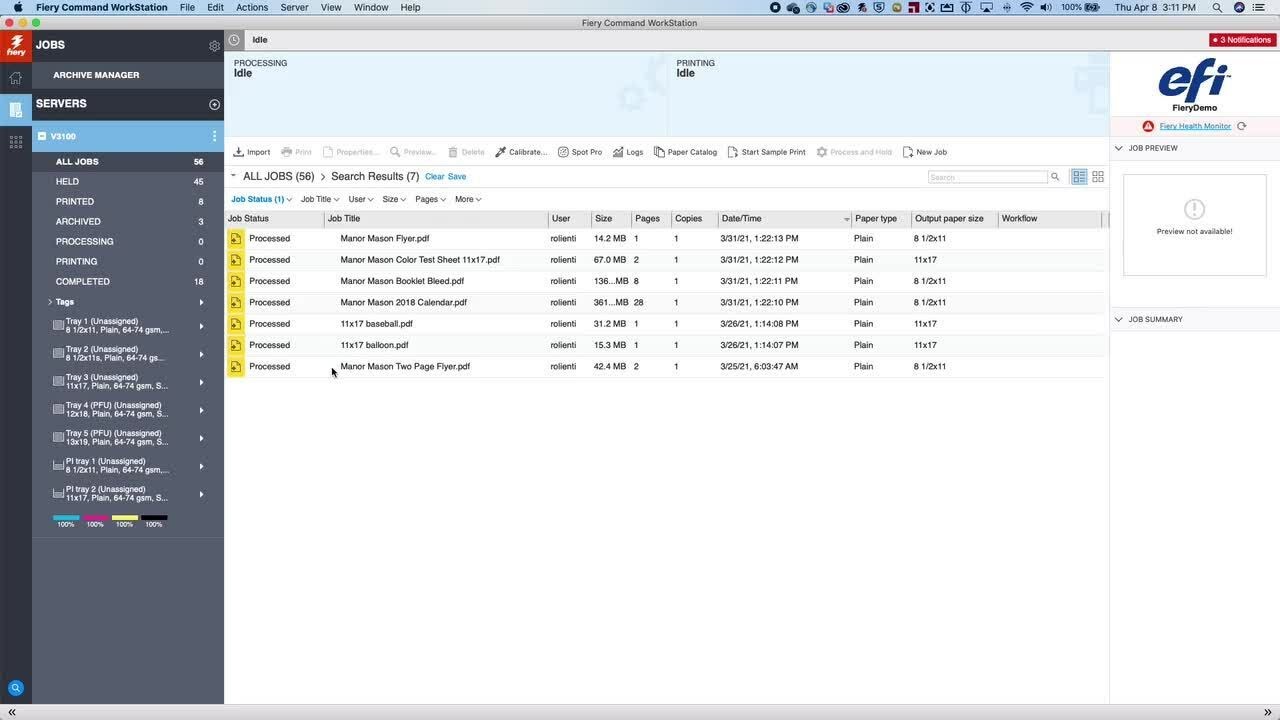Viewport: 1280px width, 720px height.
Task: Open the File menu
Action: pyautogui.click(x=187, y=7)
